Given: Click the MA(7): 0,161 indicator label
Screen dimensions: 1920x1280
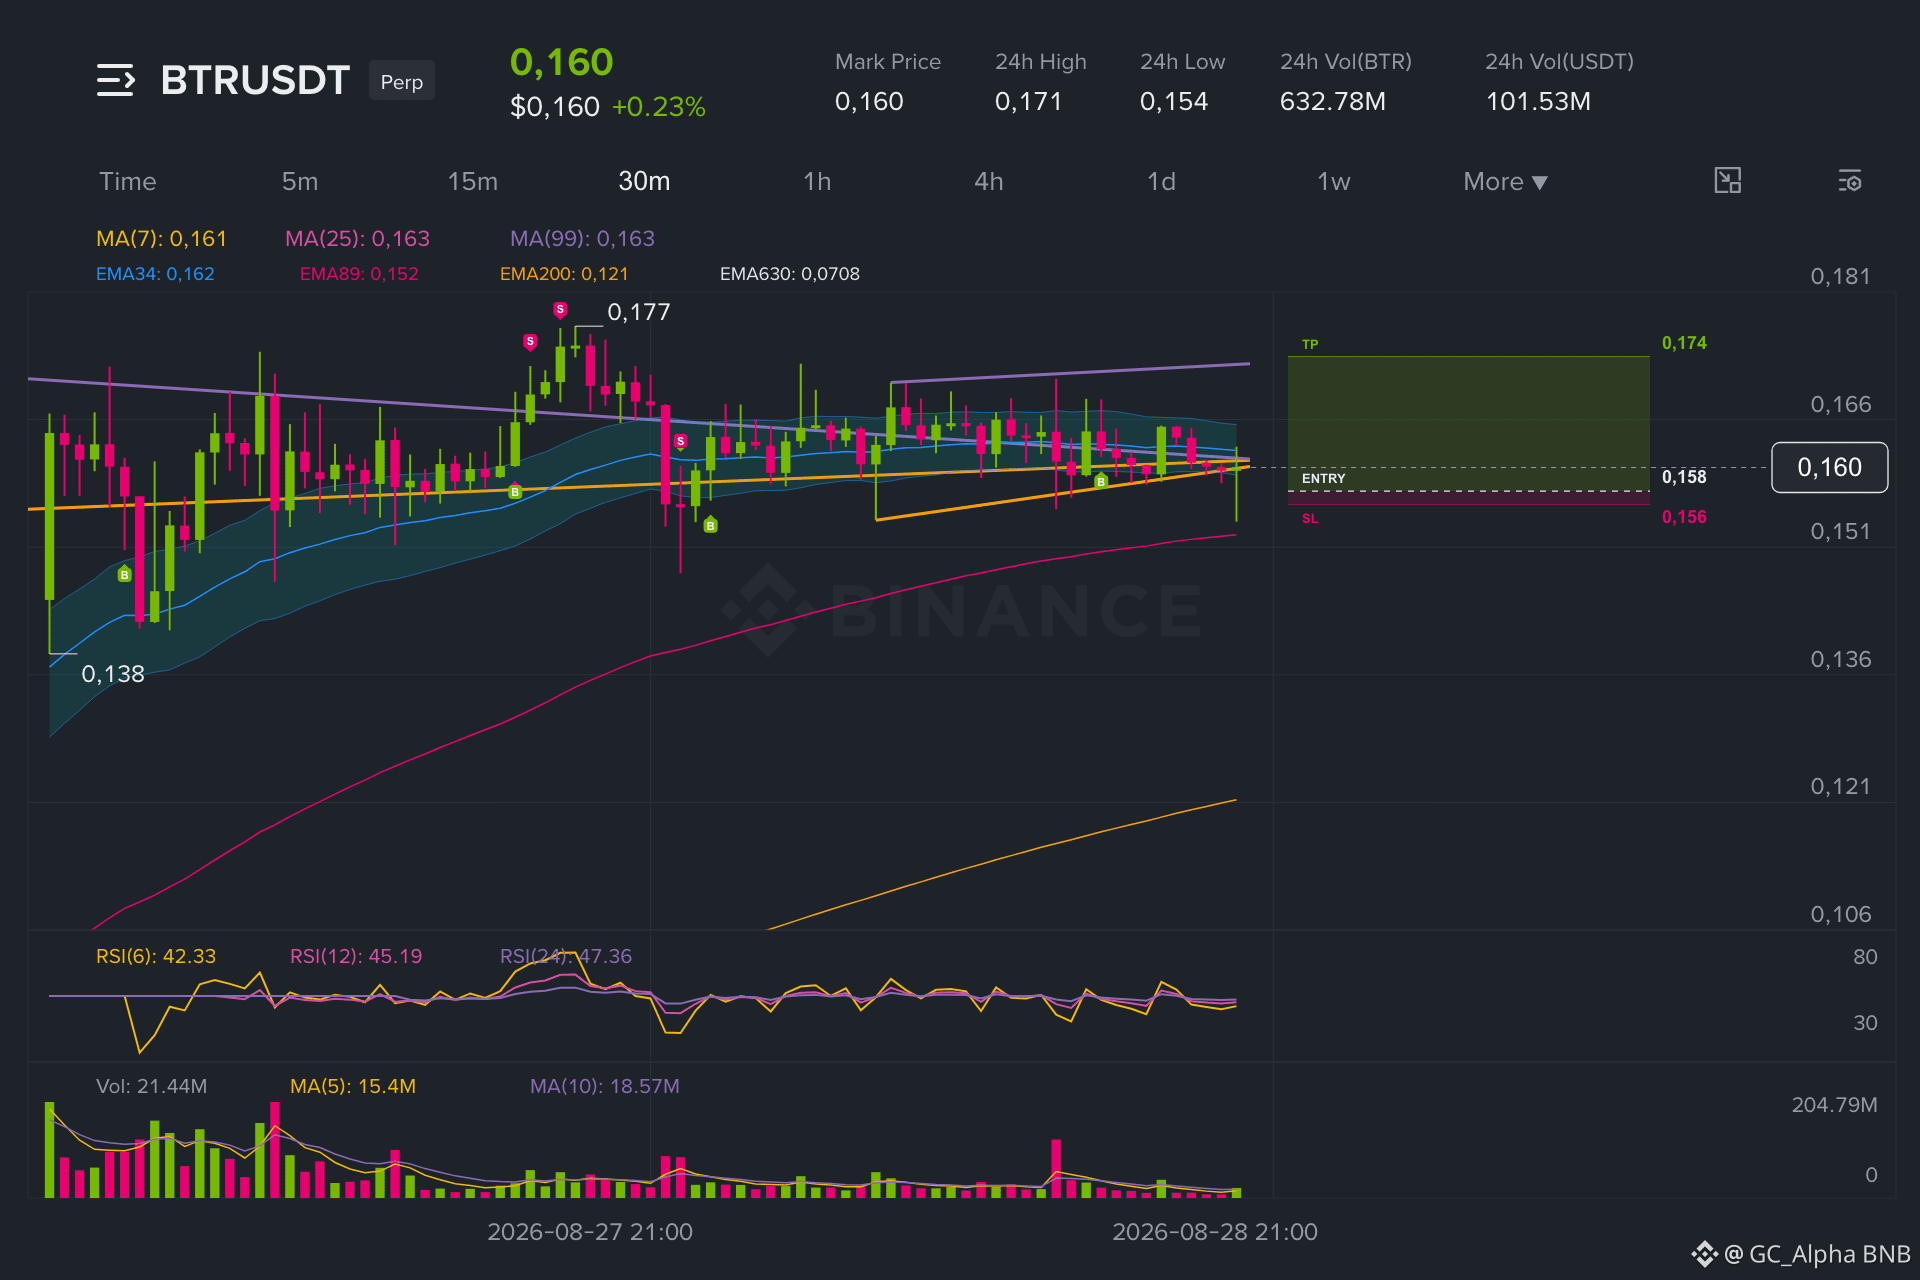Looking at the screenshot, I should (161, 238).
